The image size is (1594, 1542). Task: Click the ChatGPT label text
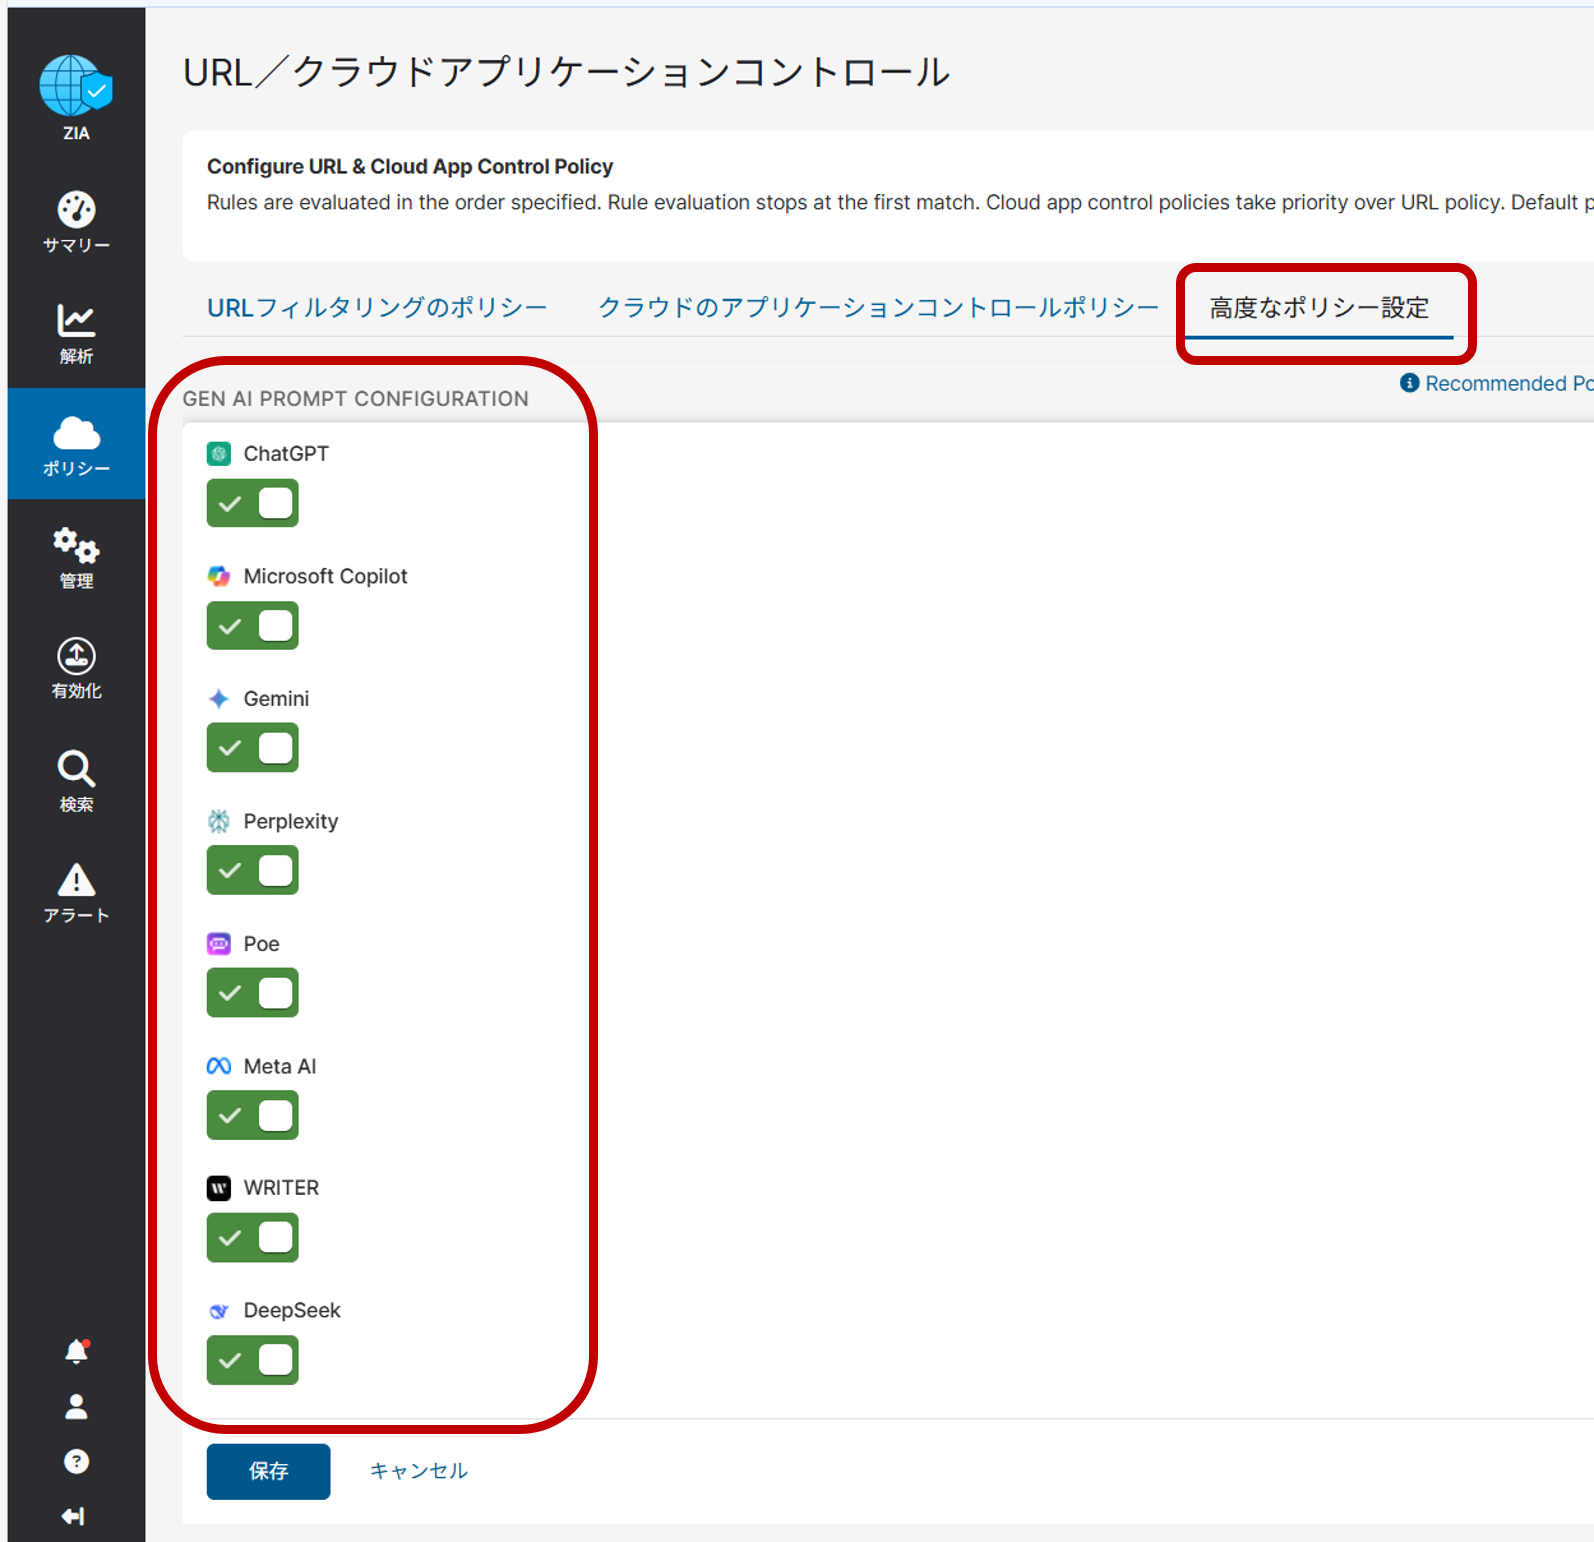286,454
